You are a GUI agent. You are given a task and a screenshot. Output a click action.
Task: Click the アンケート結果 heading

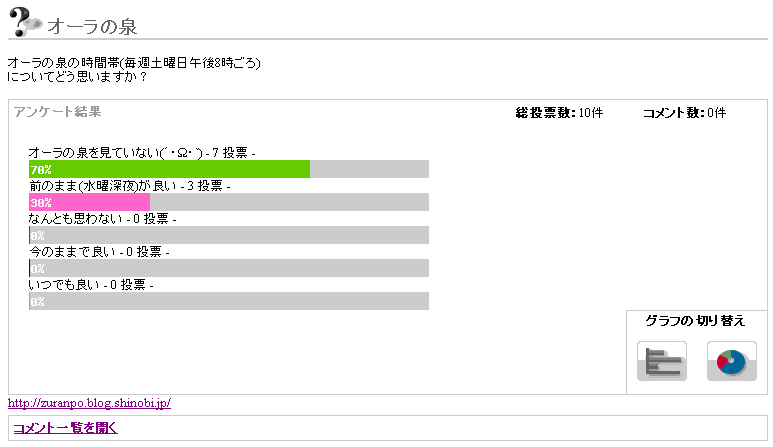pos(57,112)
